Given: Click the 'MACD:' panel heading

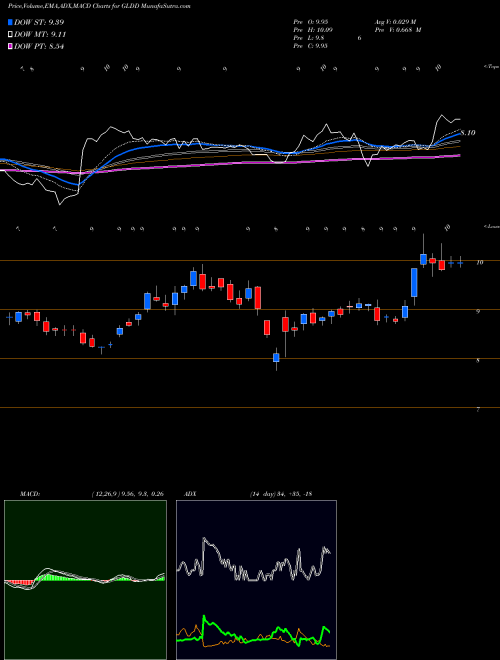Looking at the screenshot, I should (x=29, y=494).
